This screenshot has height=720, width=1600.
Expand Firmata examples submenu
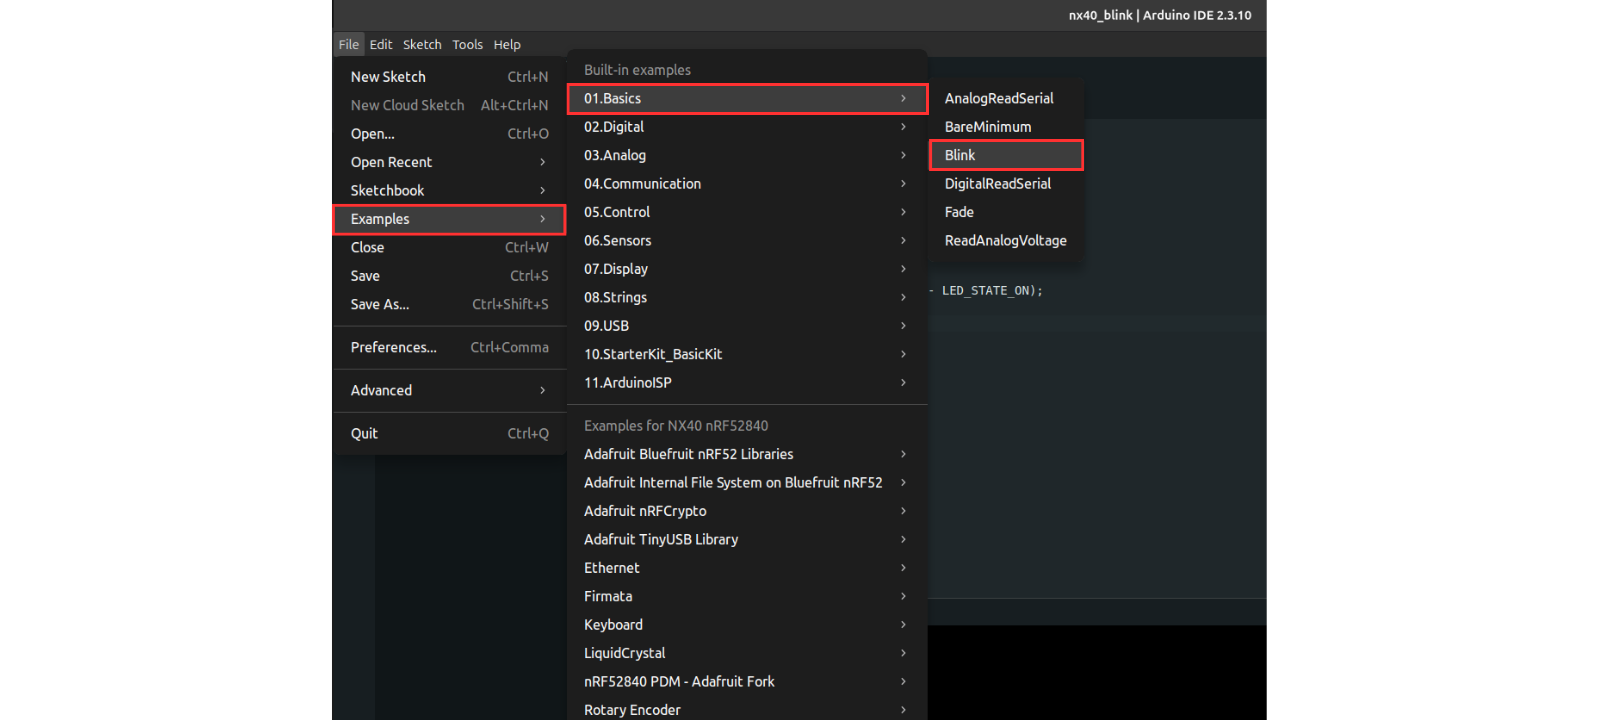point(747,597)
